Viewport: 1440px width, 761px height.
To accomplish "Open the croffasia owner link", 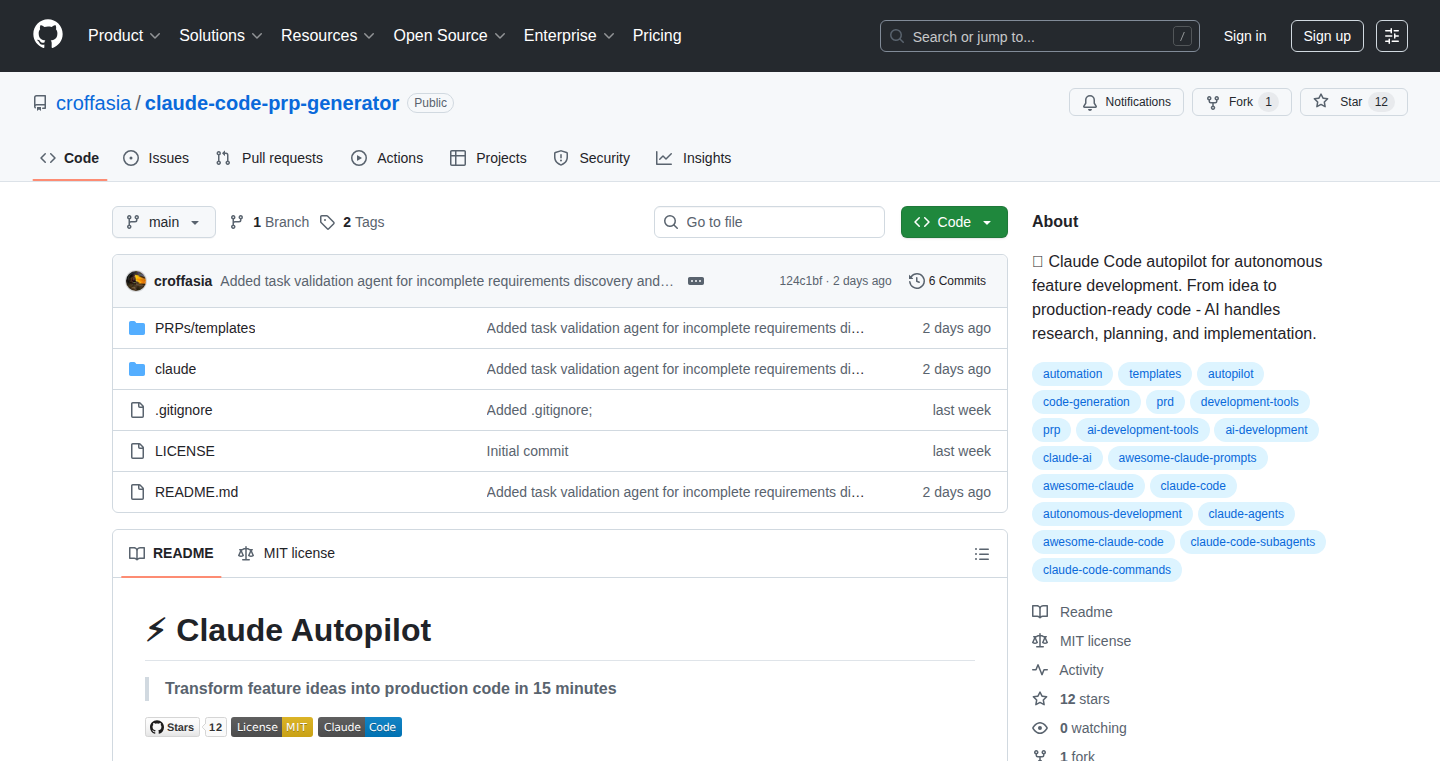I will (93, 103).
